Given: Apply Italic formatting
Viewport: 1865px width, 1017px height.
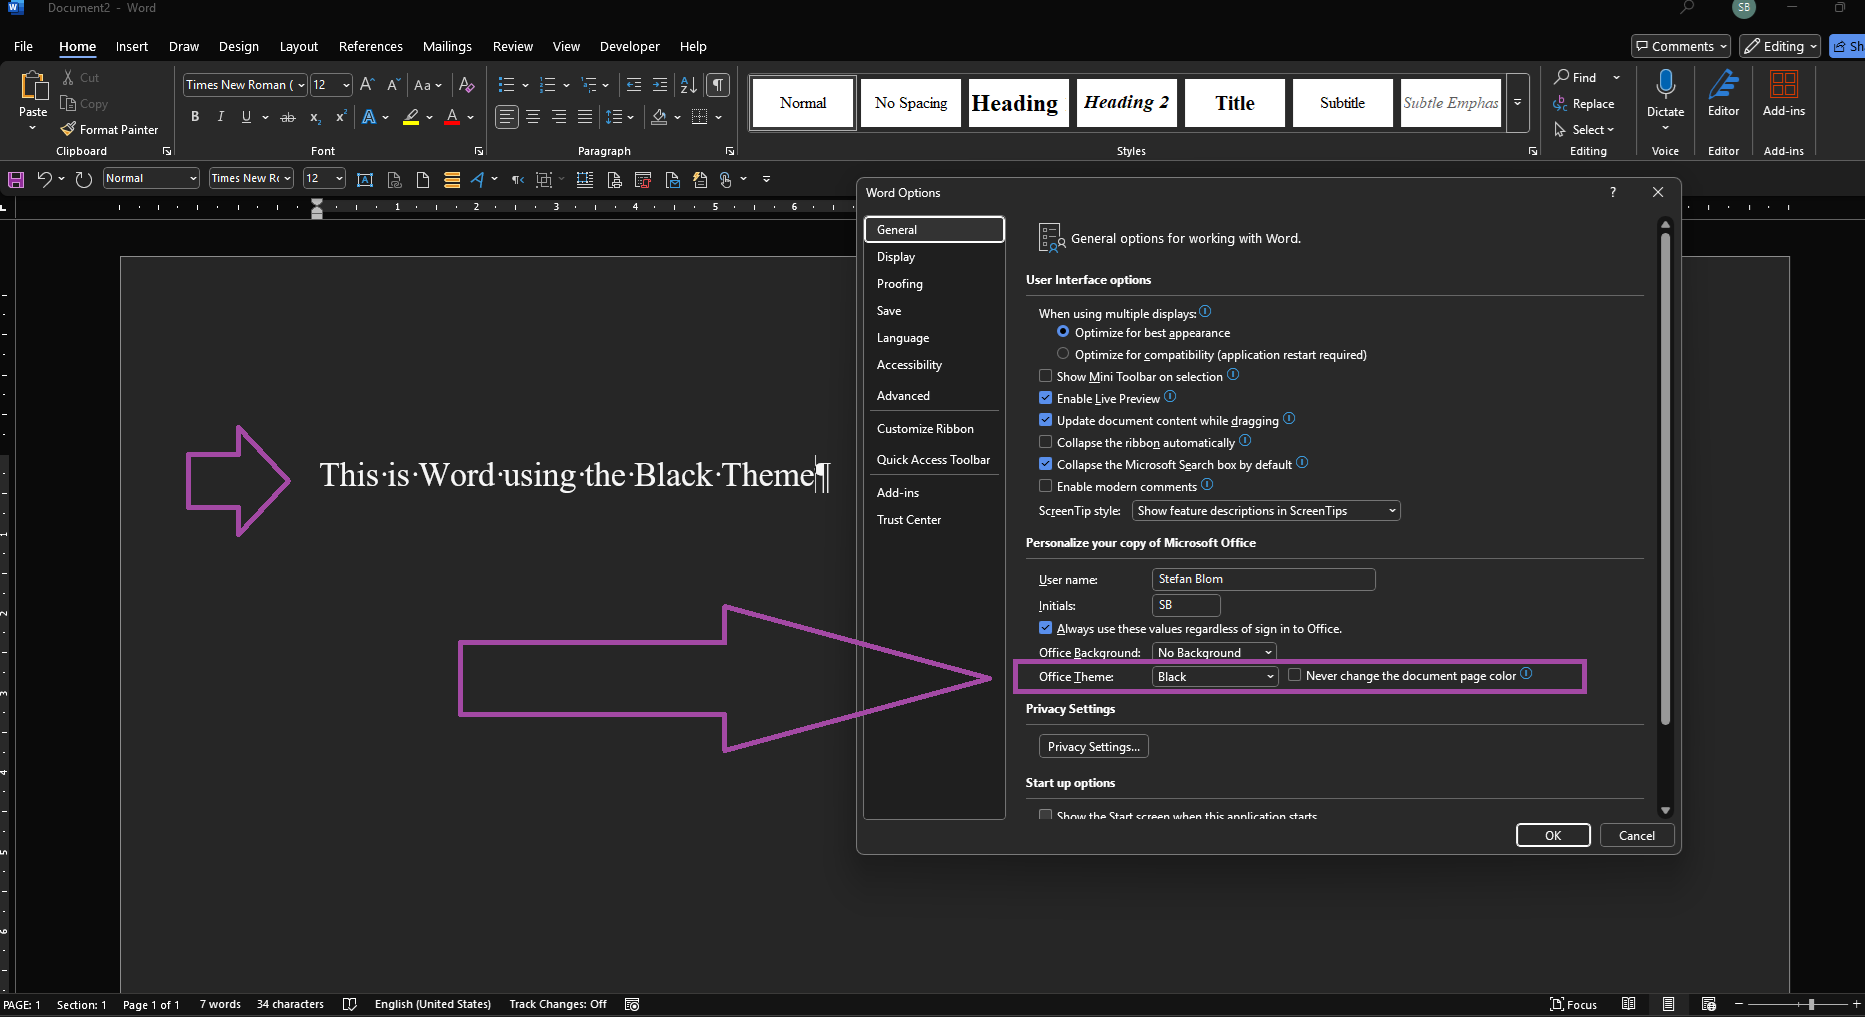Looking at the screenshot, I should coord(220,117).
